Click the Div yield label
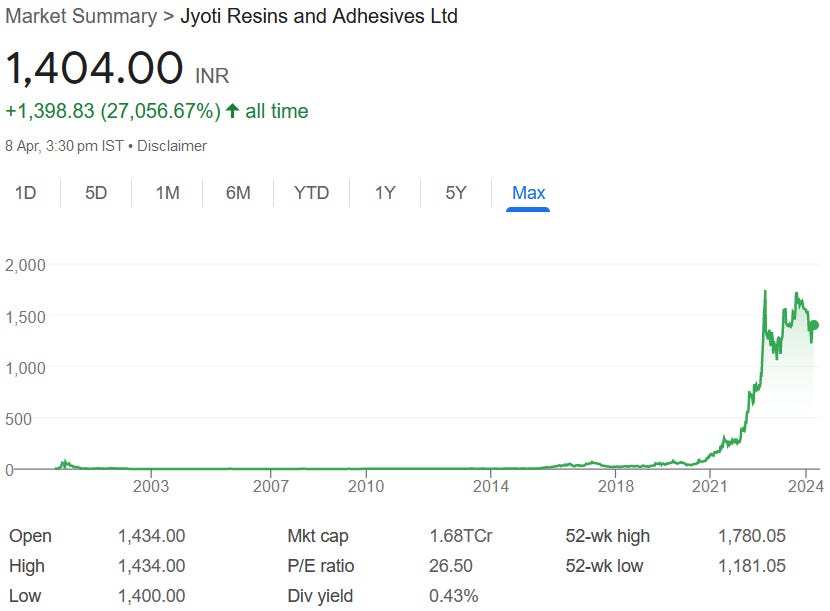The width and height of the screenshot is (830, 611). click(x=320, y=596)
